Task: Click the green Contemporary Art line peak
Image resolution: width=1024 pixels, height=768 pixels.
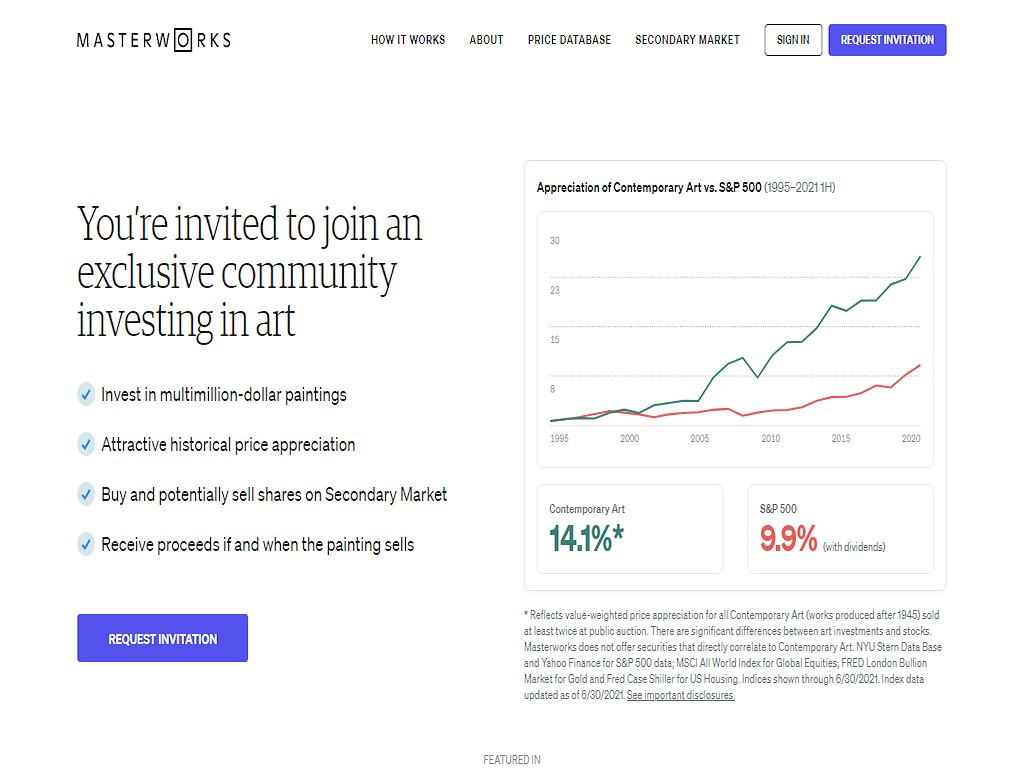Action: pos(920,257)
